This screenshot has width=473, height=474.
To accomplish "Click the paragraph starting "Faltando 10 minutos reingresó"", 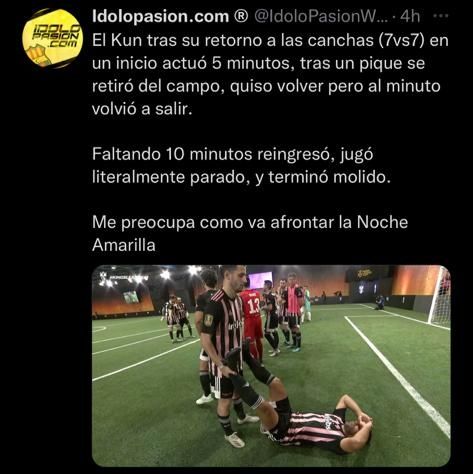I will (241, 166).
